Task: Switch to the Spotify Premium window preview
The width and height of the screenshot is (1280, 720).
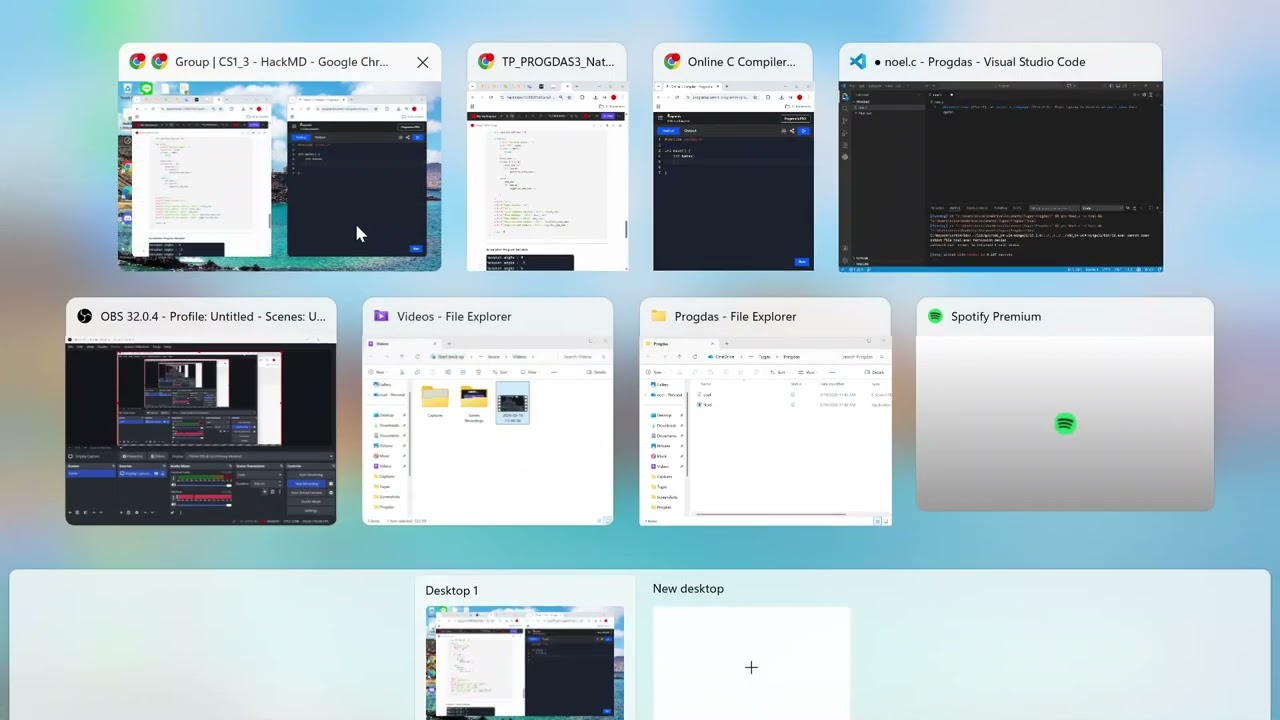Action: (1065, 424)
